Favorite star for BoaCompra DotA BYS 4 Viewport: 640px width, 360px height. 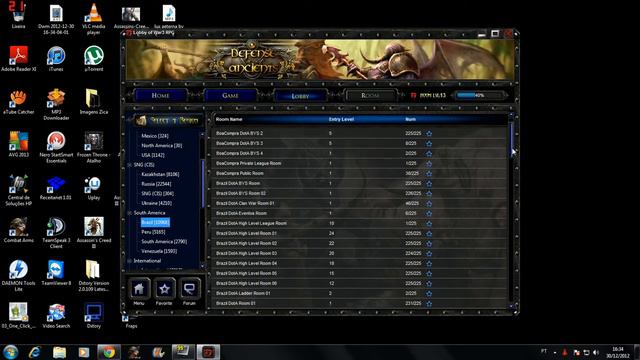click(429, 153)
